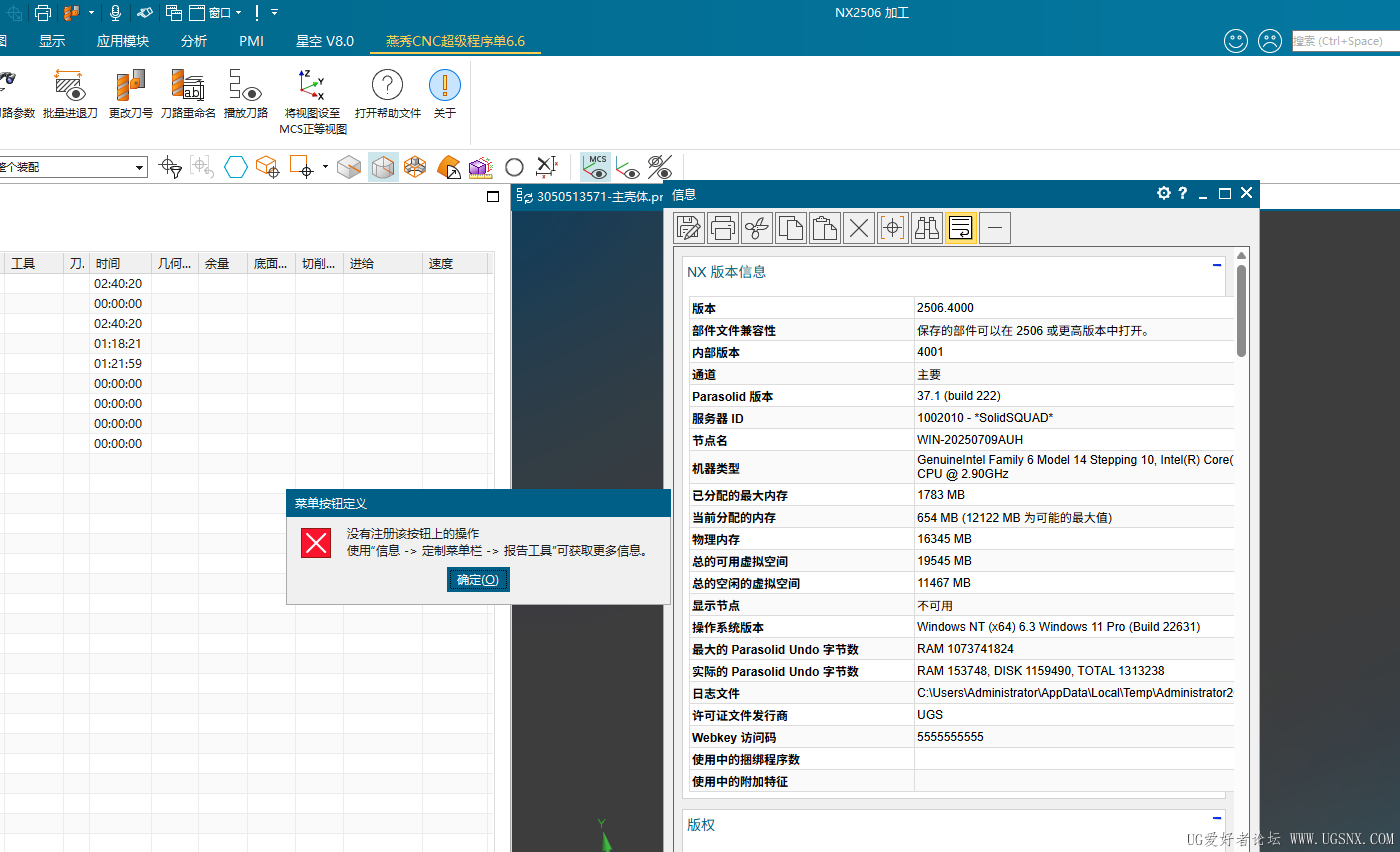
Task: Toggle the shaded gray cube display button
Action: tap(349, 167)
